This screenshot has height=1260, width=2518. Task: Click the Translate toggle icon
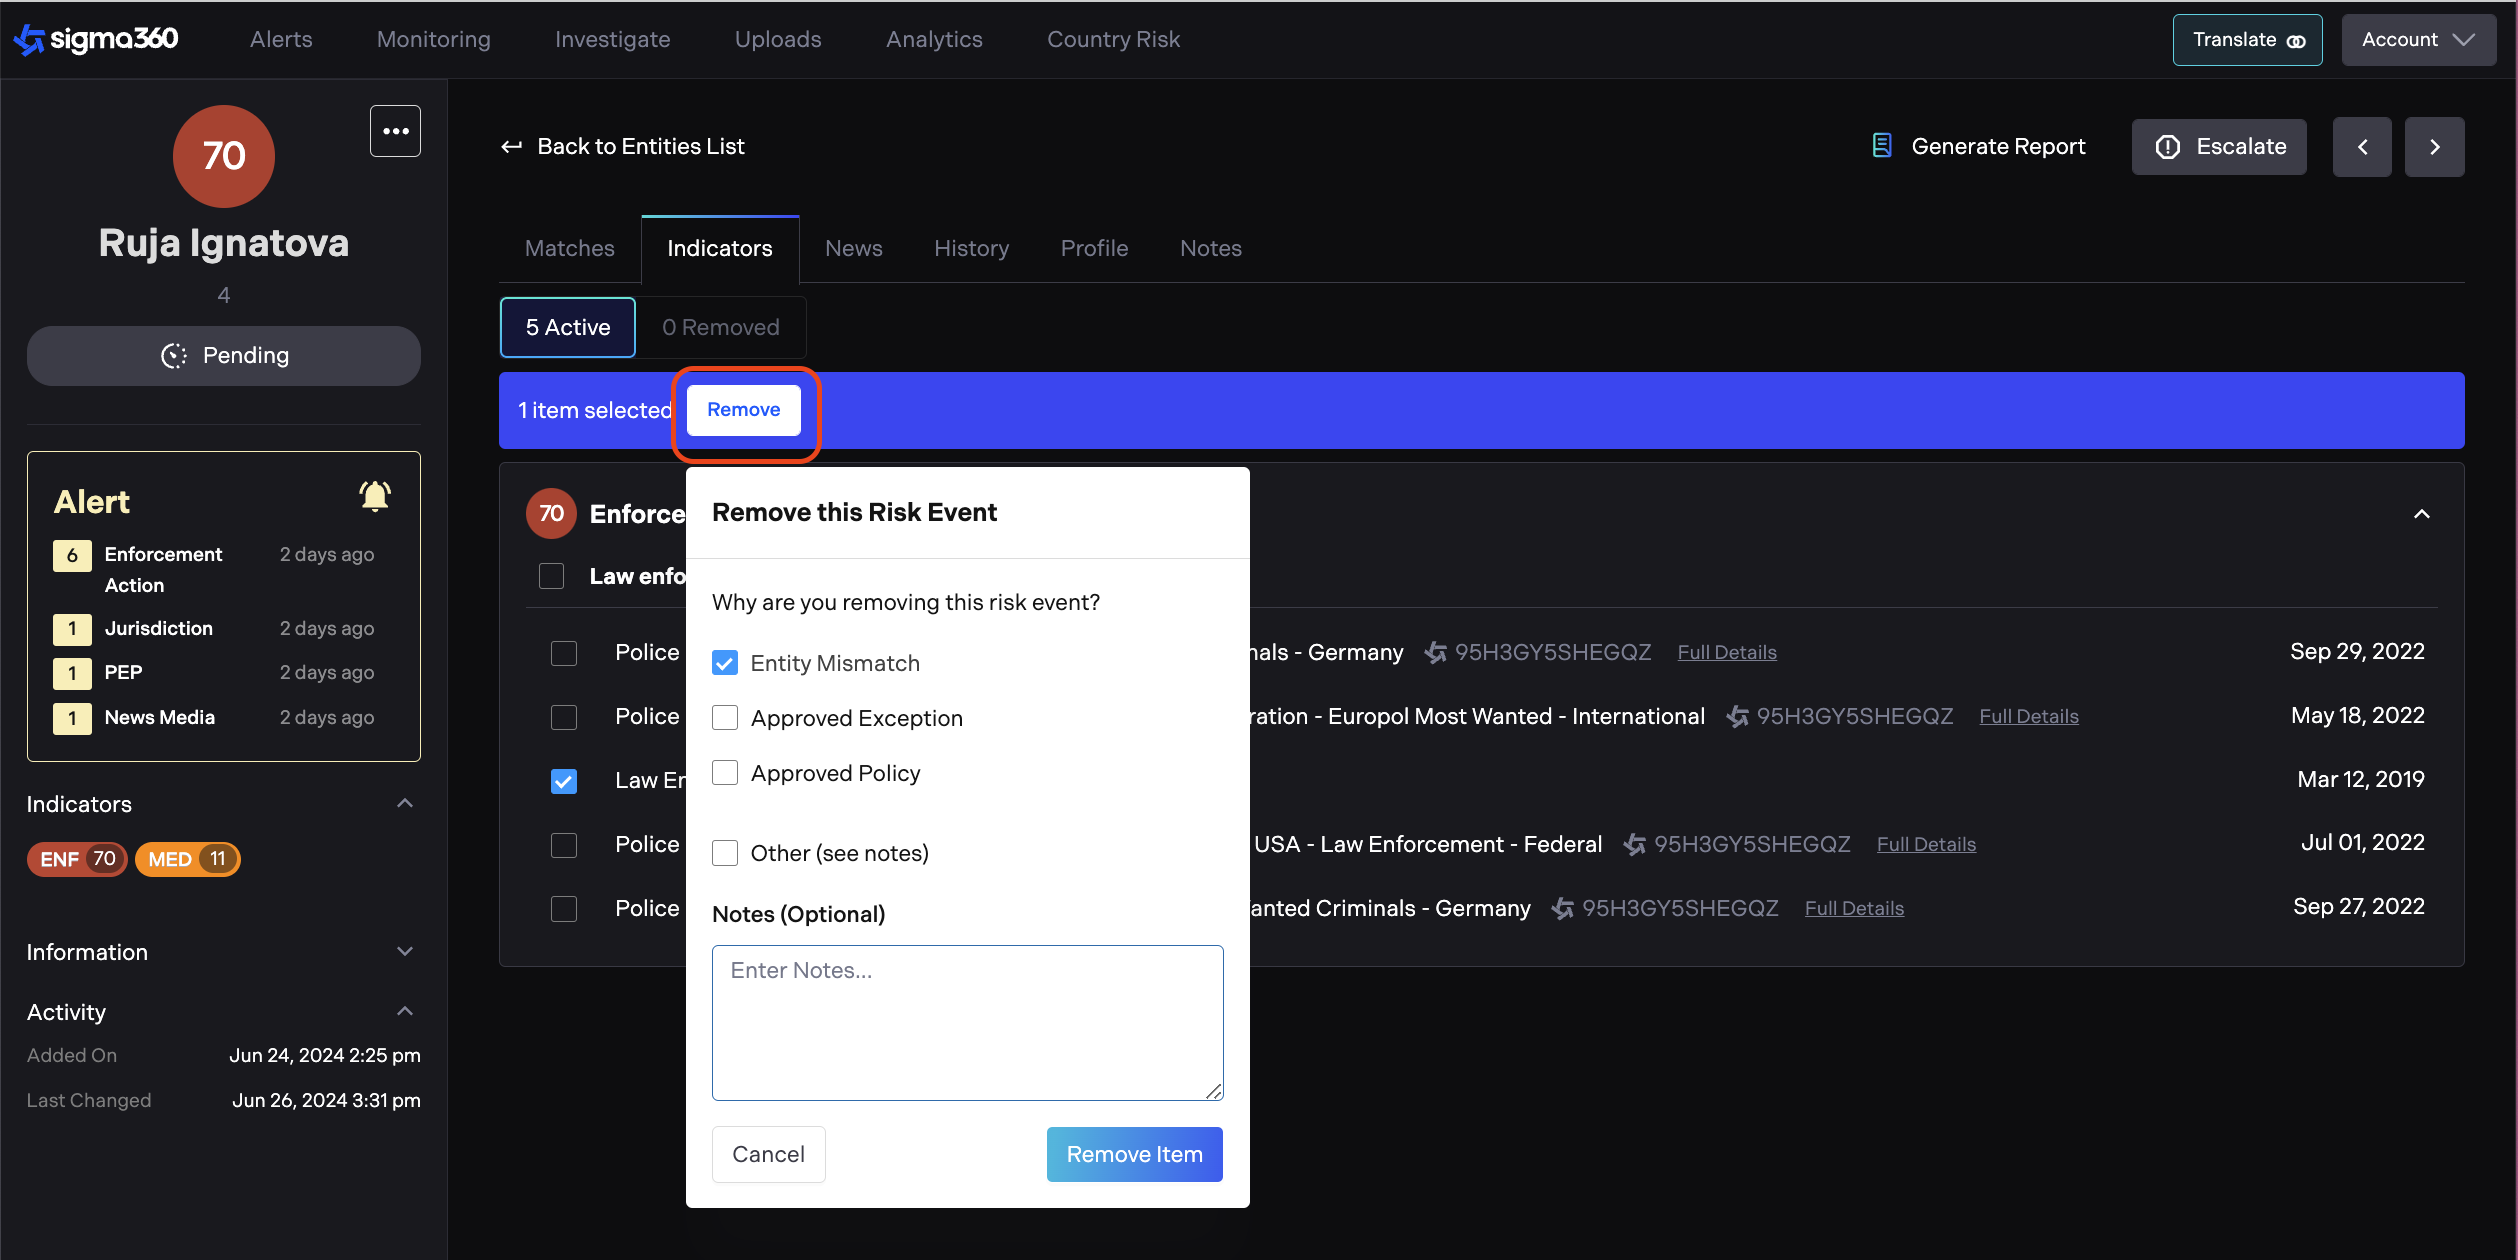coord(2296,41)
